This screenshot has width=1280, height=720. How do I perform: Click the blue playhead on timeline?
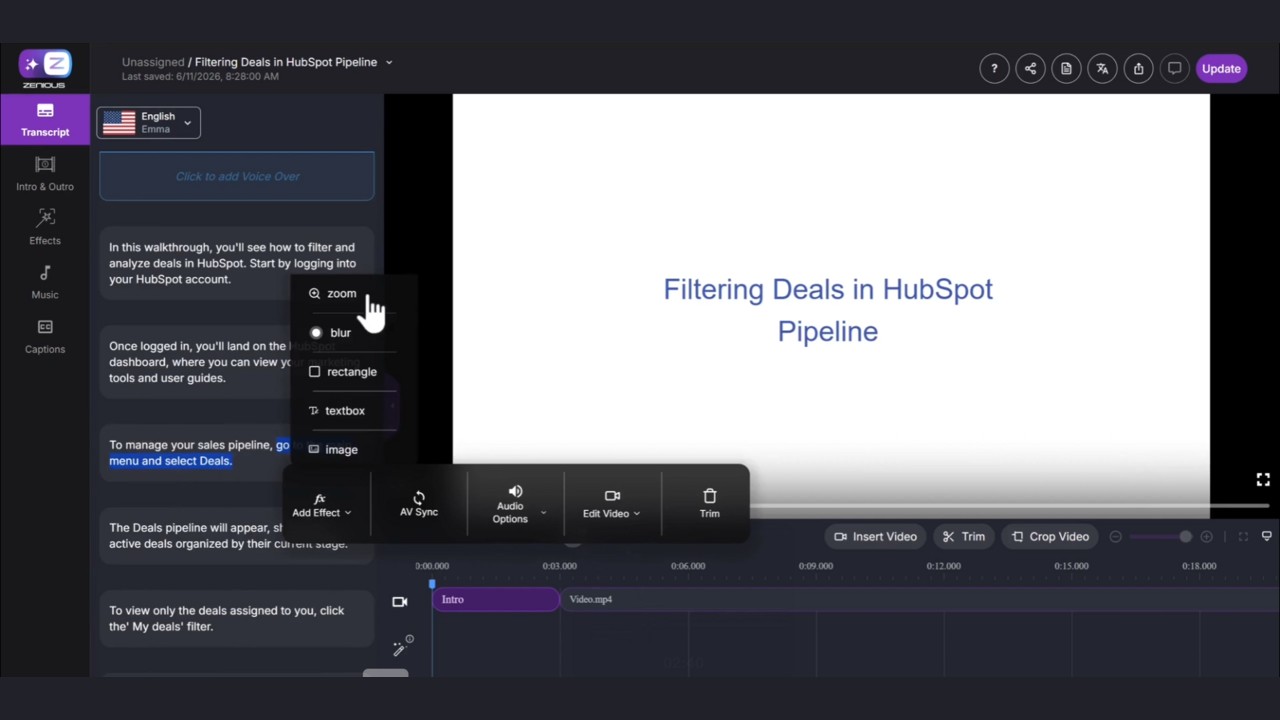tap(432, 584)
